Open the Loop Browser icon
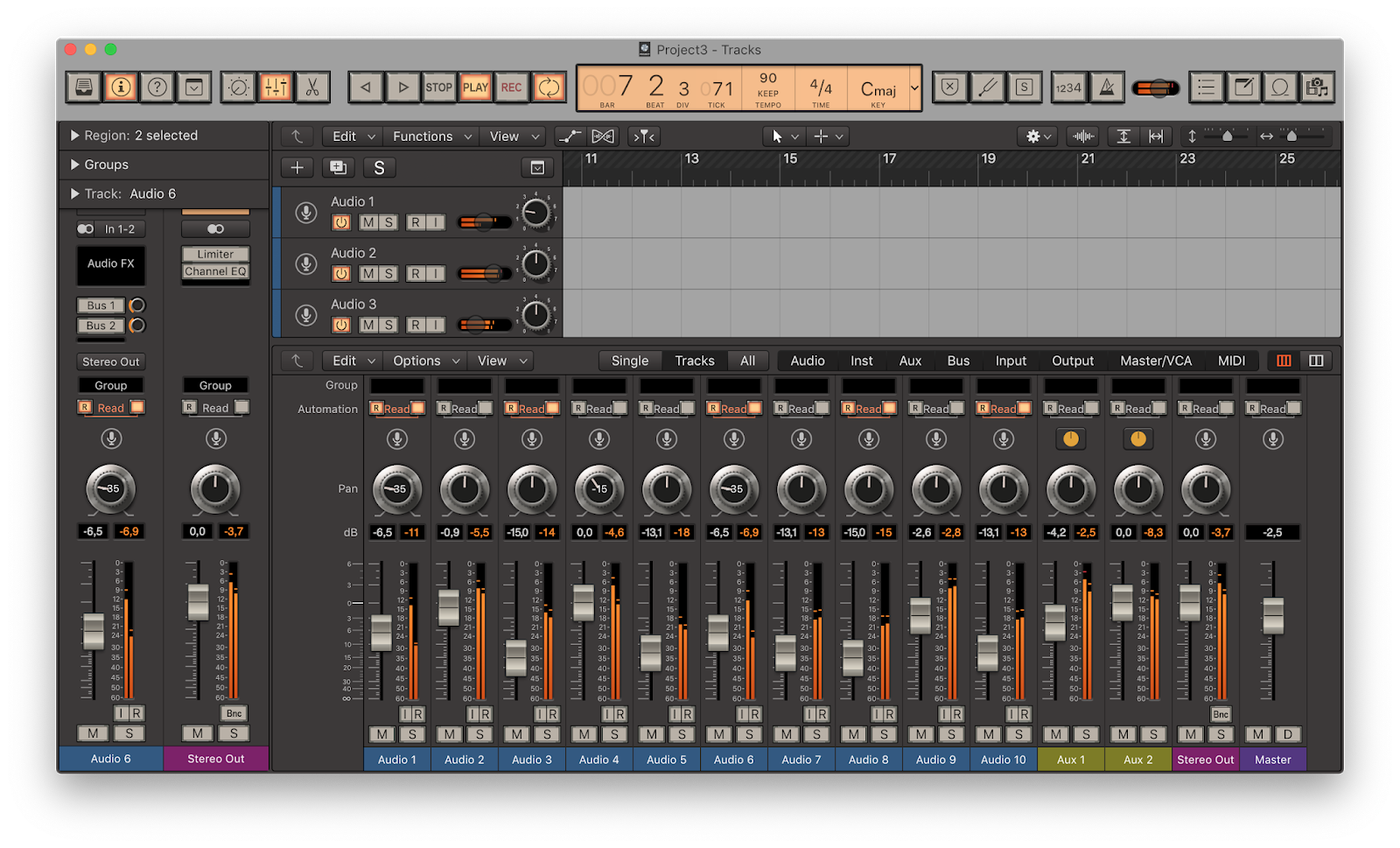Screen dimensions: 1400x848 click(x=1280, y=87)
